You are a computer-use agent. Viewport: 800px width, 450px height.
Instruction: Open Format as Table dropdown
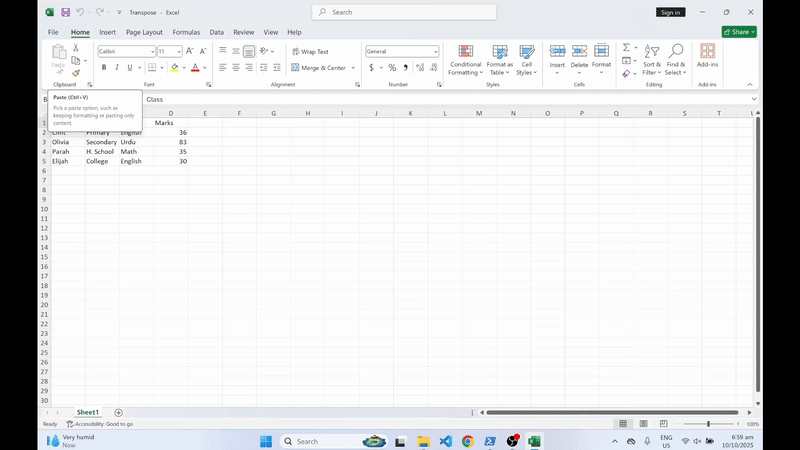click(x=499, y=60)
